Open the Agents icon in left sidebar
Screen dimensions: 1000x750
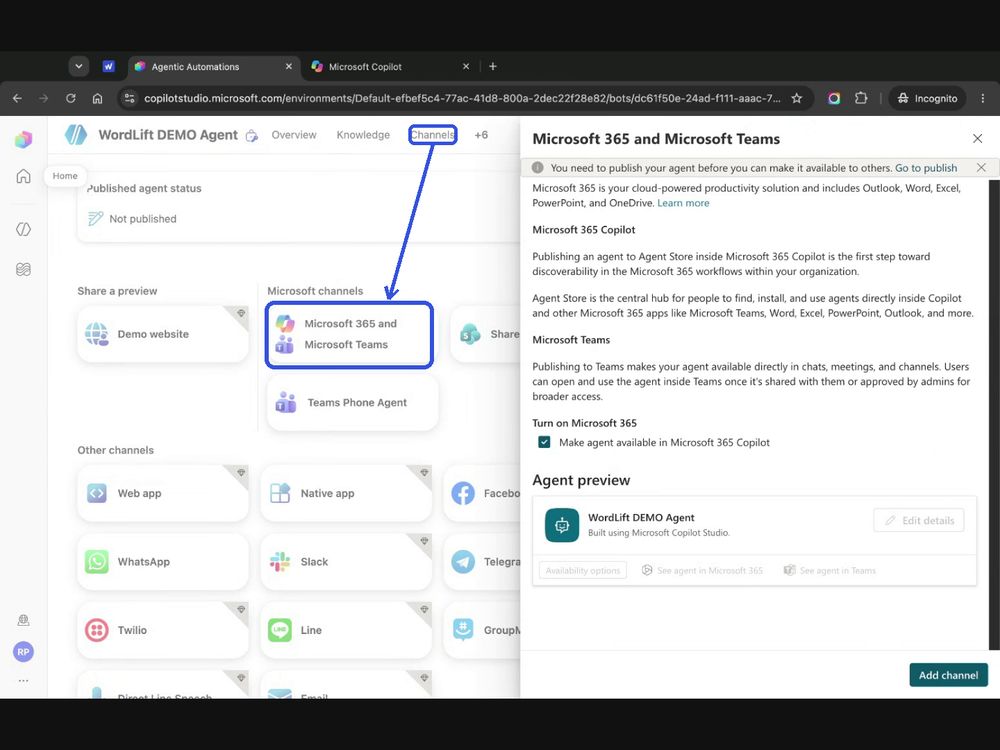[x=24, y=229]
